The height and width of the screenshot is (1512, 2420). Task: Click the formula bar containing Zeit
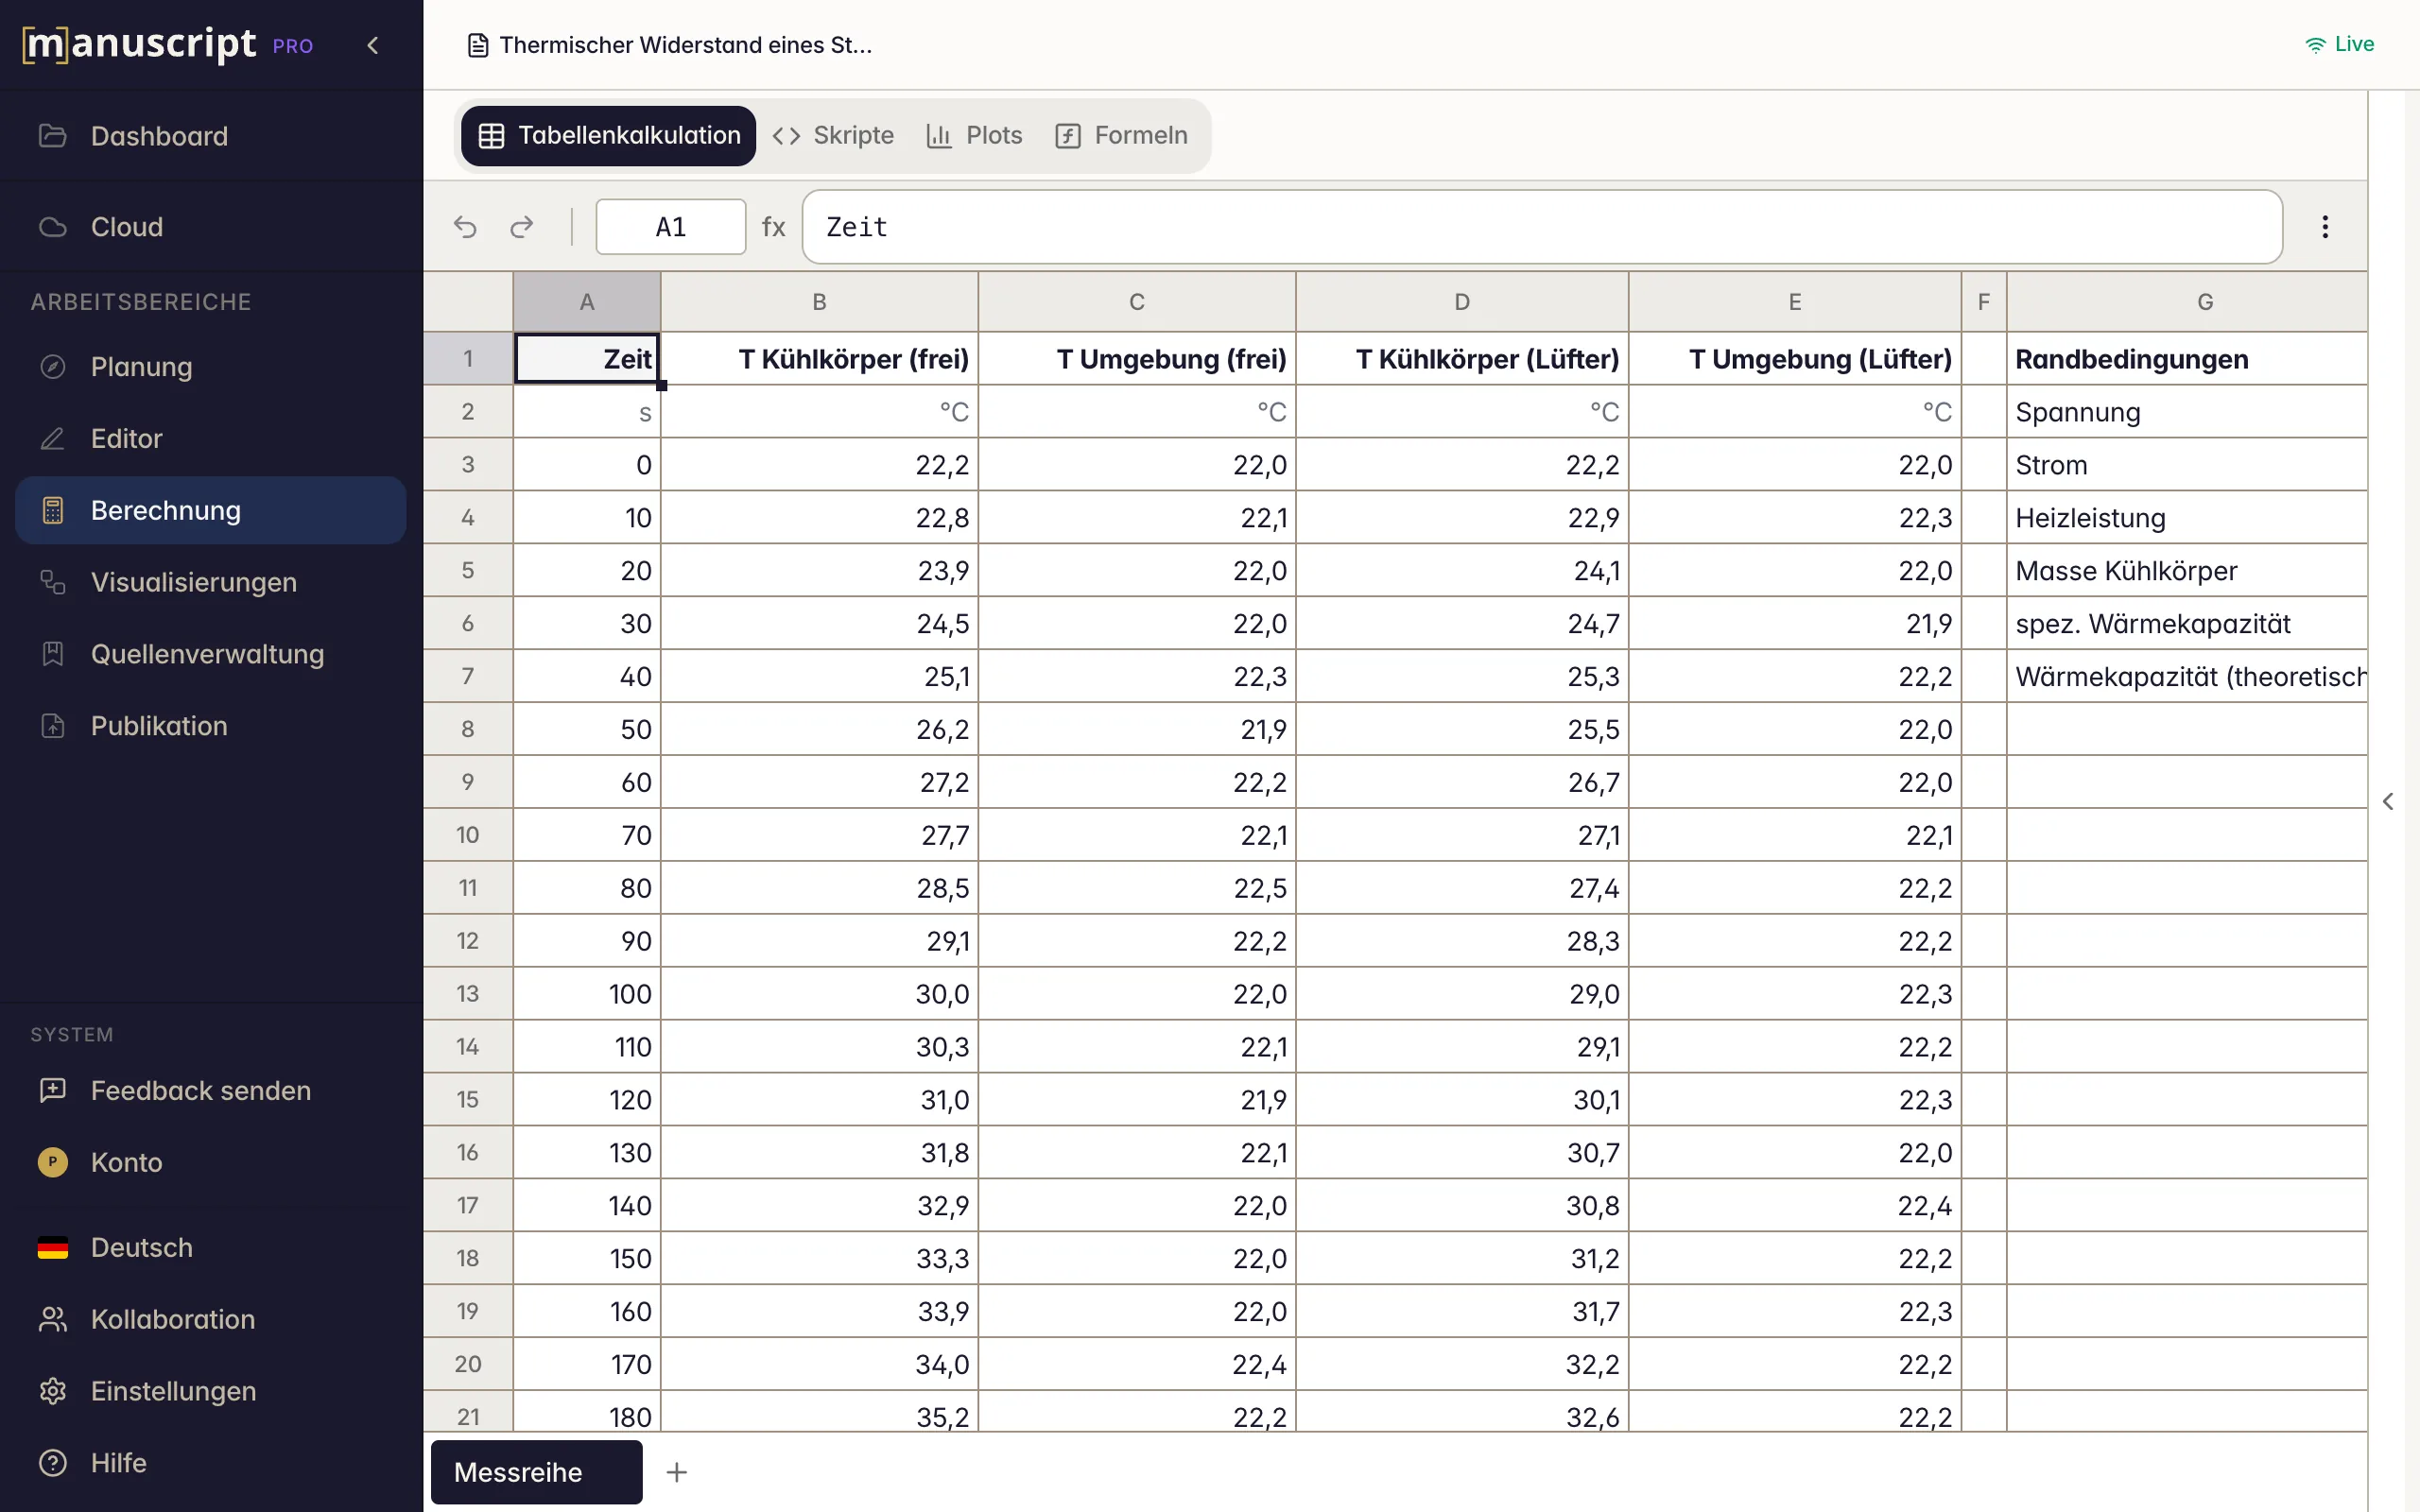click(x=1542, y=227)
